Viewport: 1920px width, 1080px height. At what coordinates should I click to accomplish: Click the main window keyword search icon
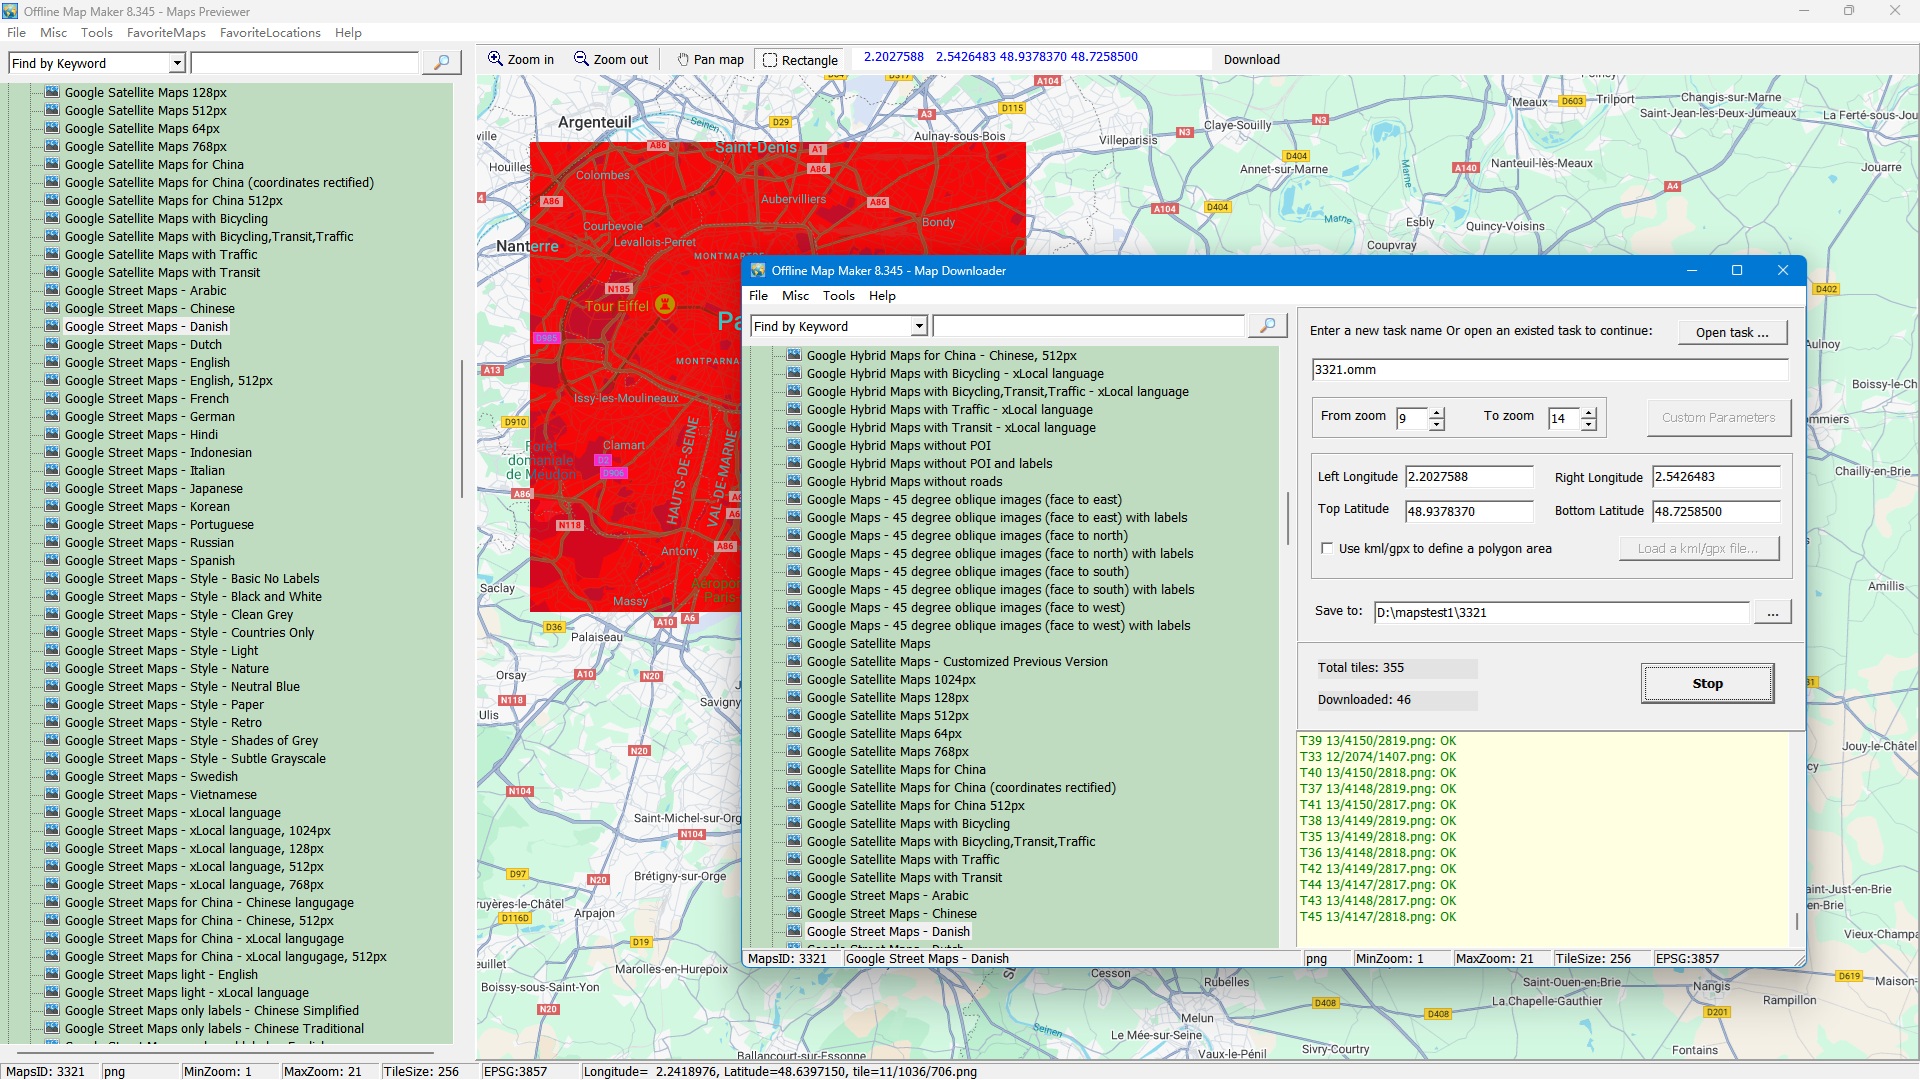(x=441, y=63)
